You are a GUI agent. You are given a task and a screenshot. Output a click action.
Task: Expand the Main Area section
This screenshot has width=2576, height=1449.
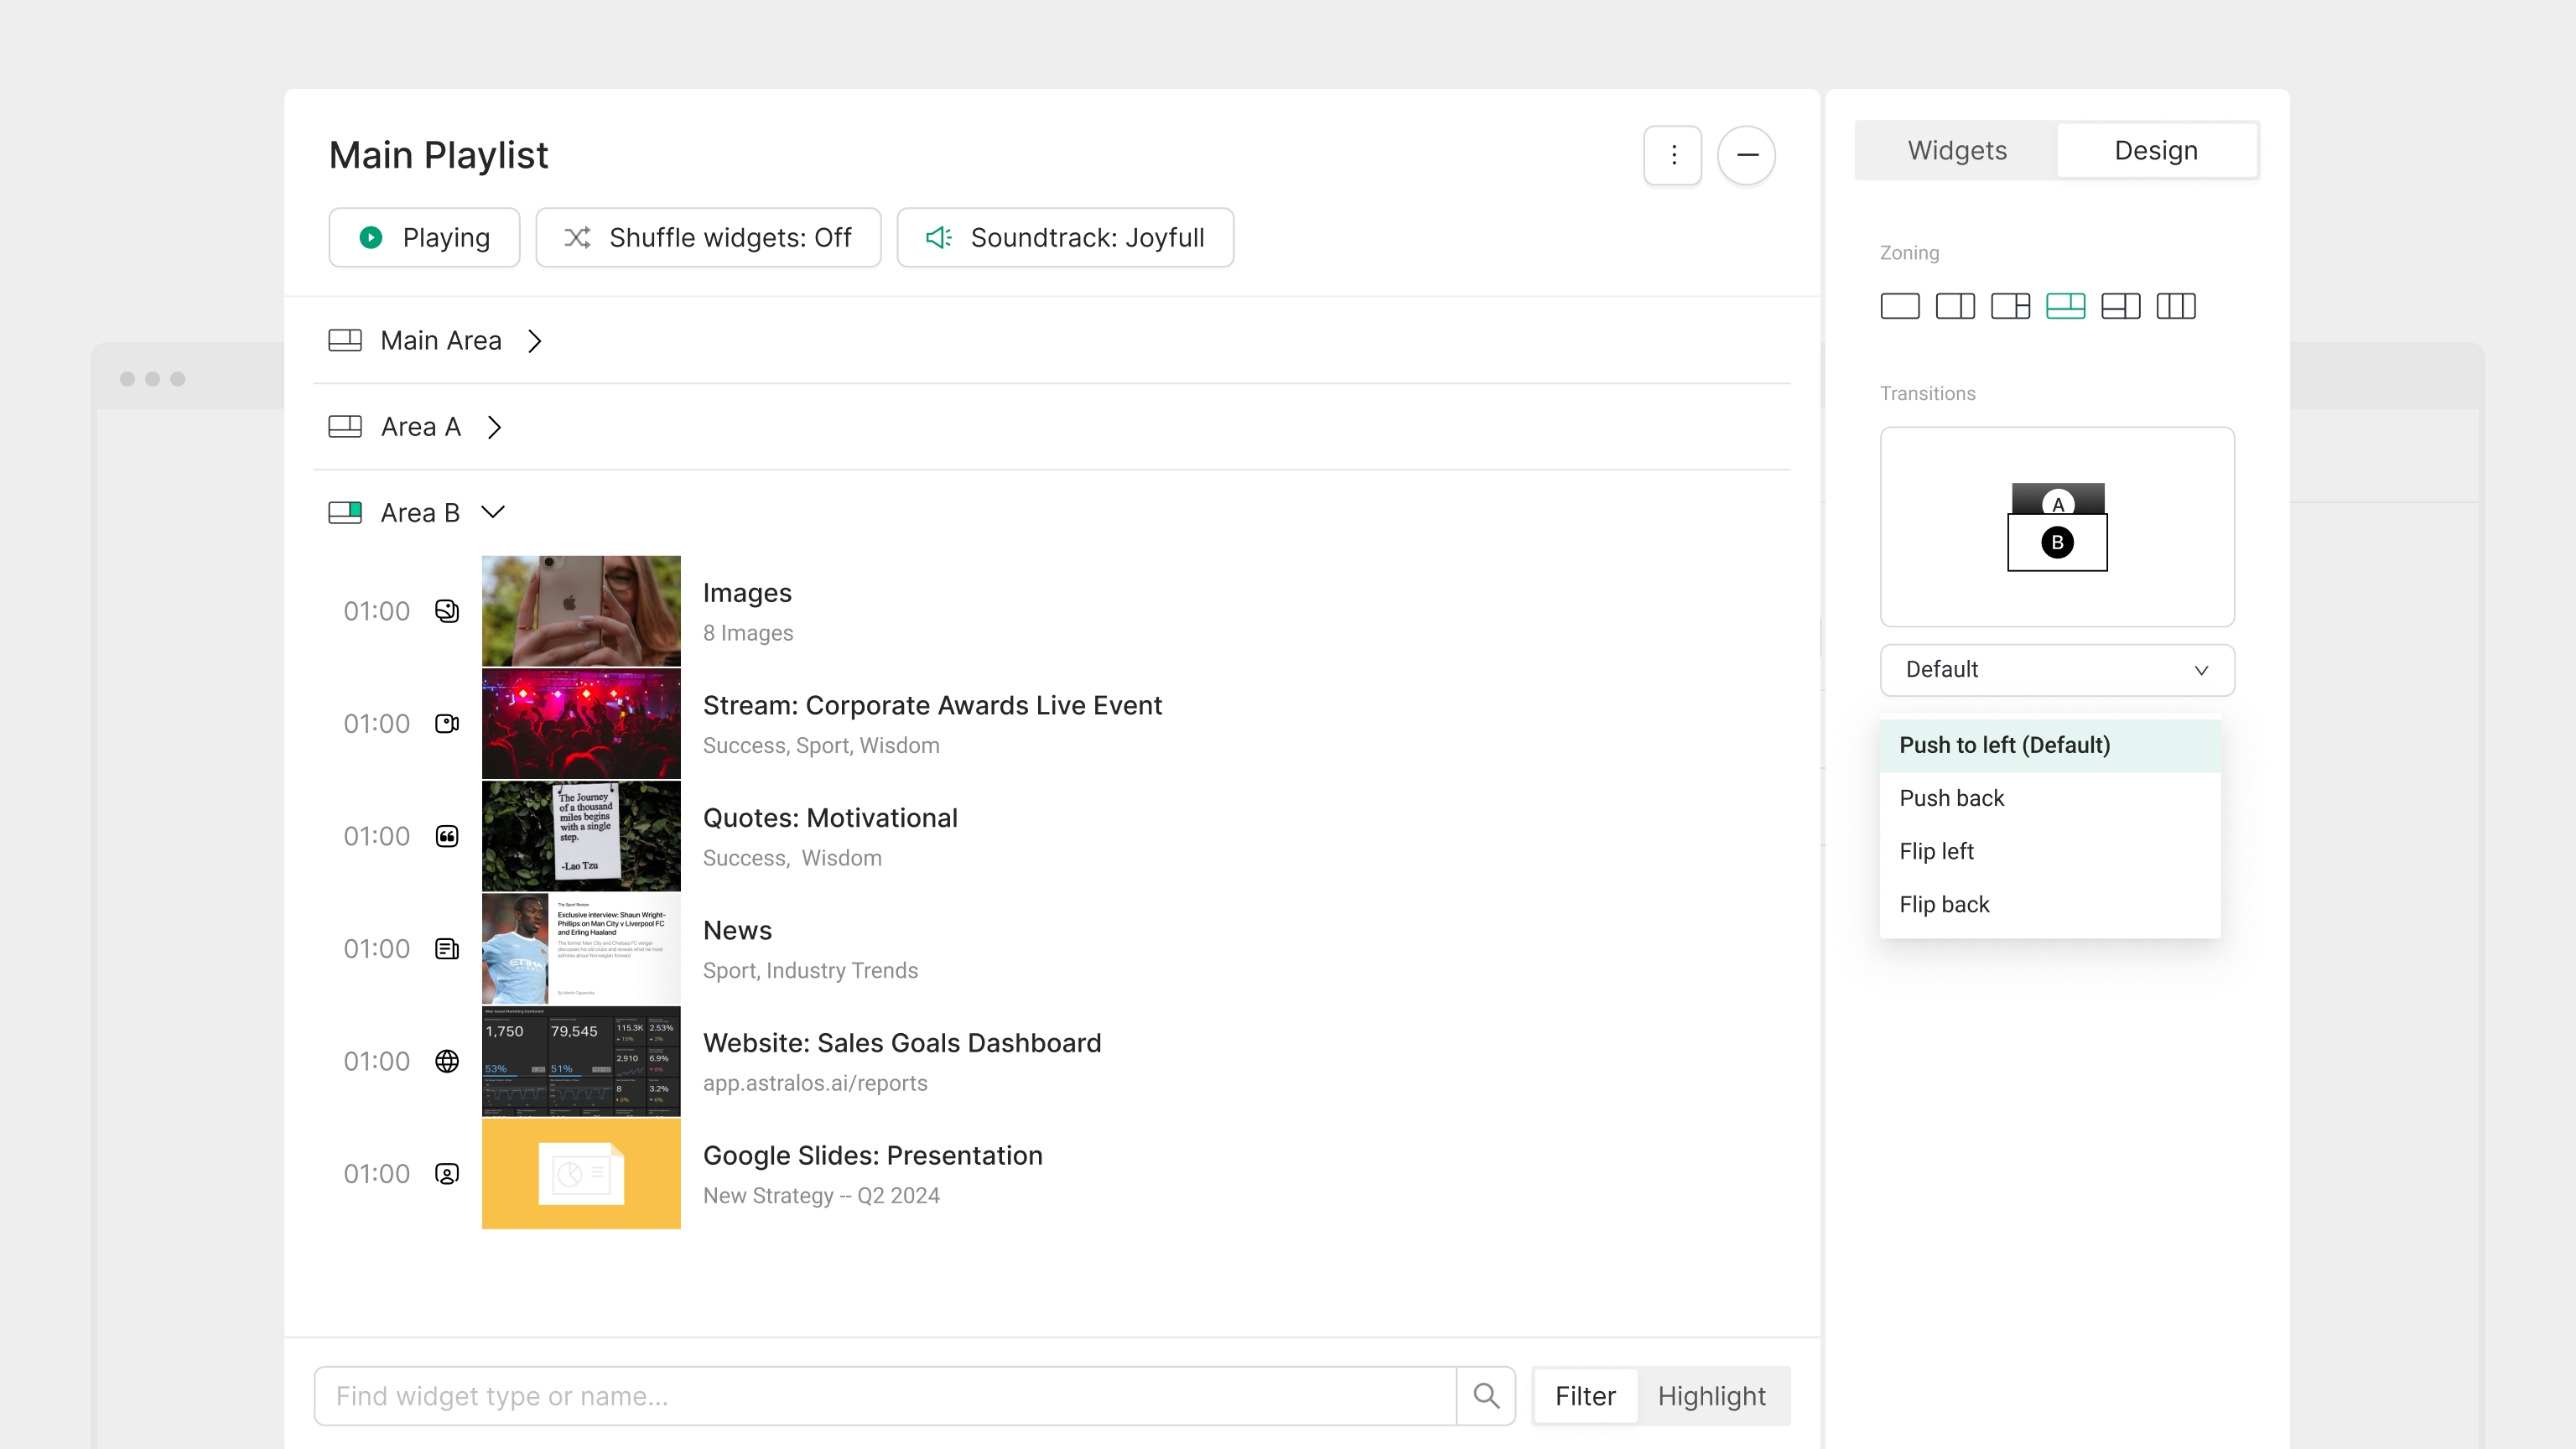tap(535, 341)
